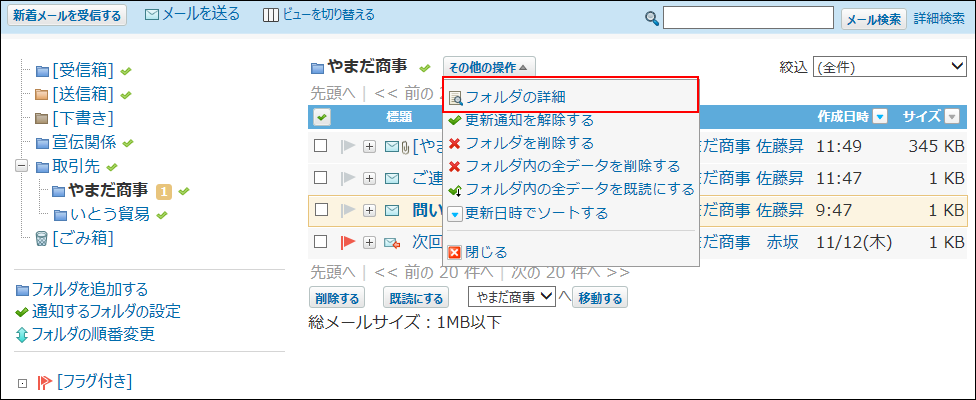
Task: Click the envelope icon on 11:47 row
Action: (x=392, y=179)
